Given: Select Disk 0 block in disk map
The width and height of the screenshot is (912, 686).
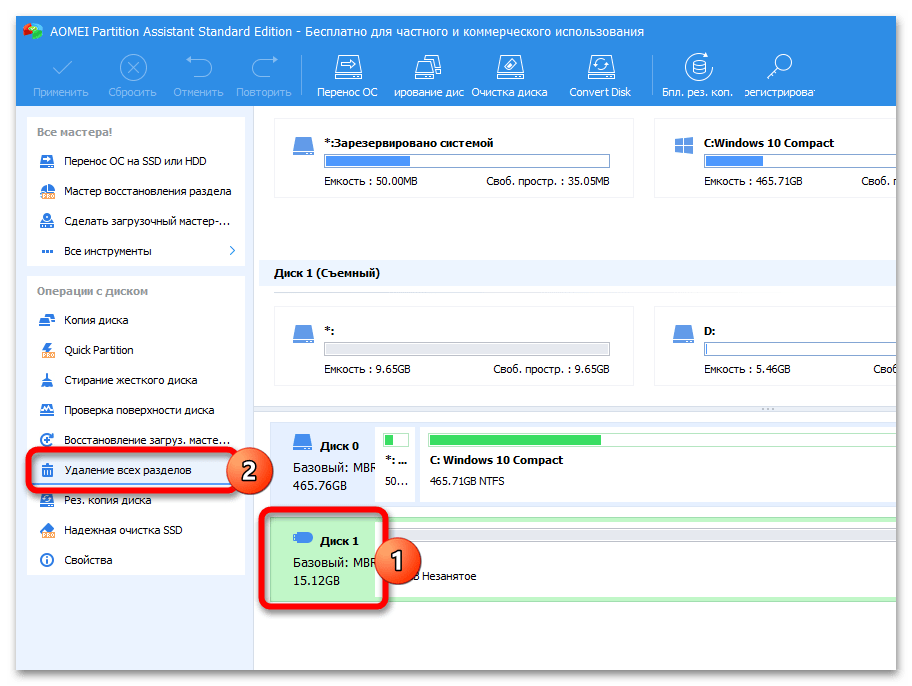Looking at the screenshot, I should tap(319, 465).
